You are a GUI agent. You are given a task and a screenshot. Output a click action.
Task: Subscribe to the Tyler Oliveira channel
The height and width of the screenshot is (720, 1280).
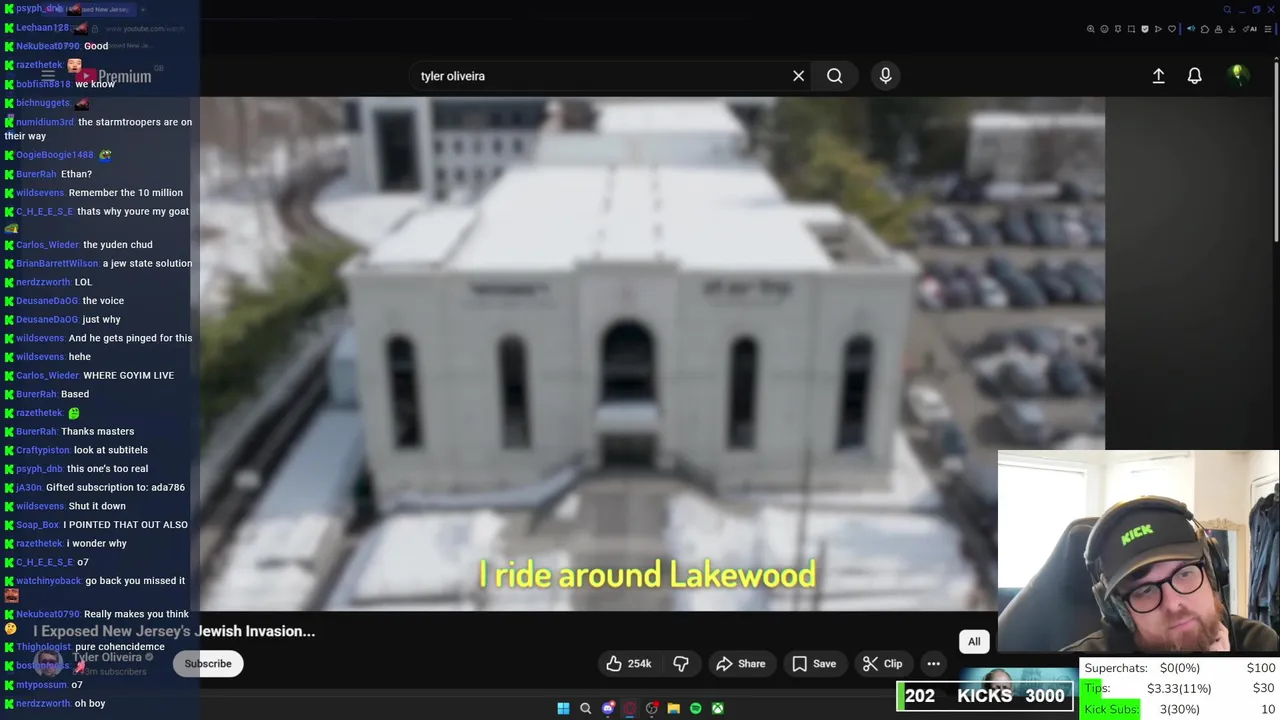coord(208,664)
